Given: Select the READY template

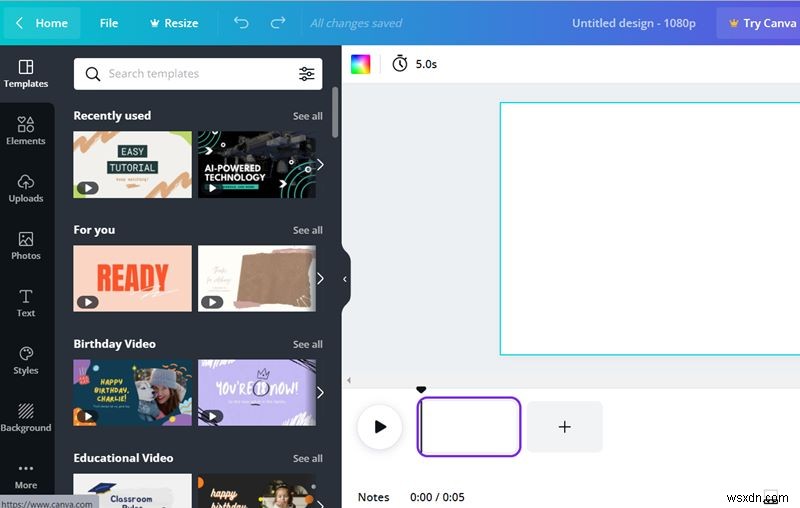Looking at the screenshot, I should point(133,278).
